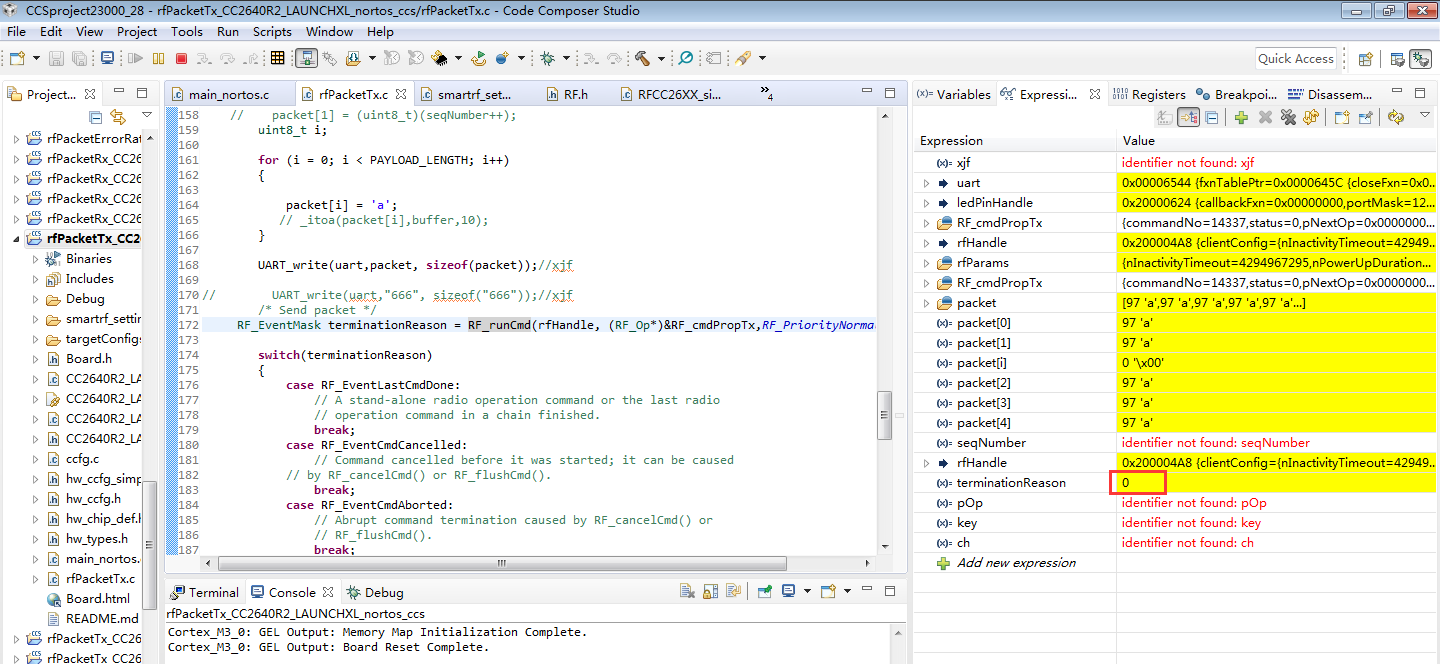Open the Scripts menu
This screenshot has height=664, width=1440.
point(272,31)
